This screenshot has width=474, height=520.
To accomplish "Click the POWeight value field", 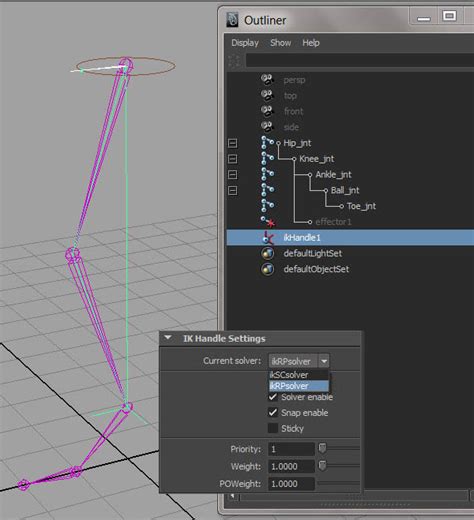I will coord(291,484).
